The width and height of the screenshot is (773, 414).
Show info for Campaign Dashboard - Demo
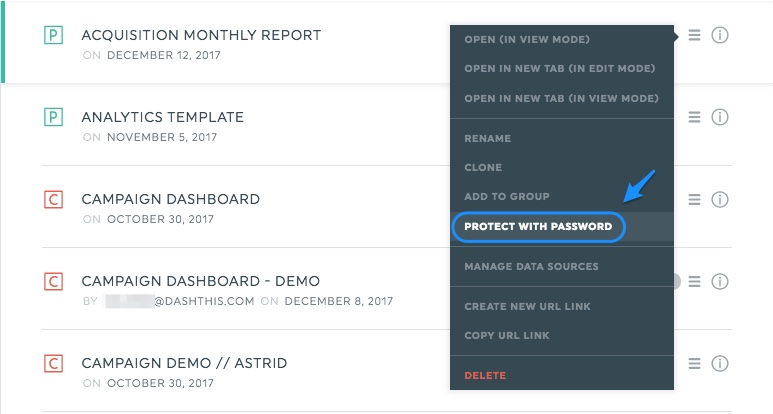click(x=720, y=281)
